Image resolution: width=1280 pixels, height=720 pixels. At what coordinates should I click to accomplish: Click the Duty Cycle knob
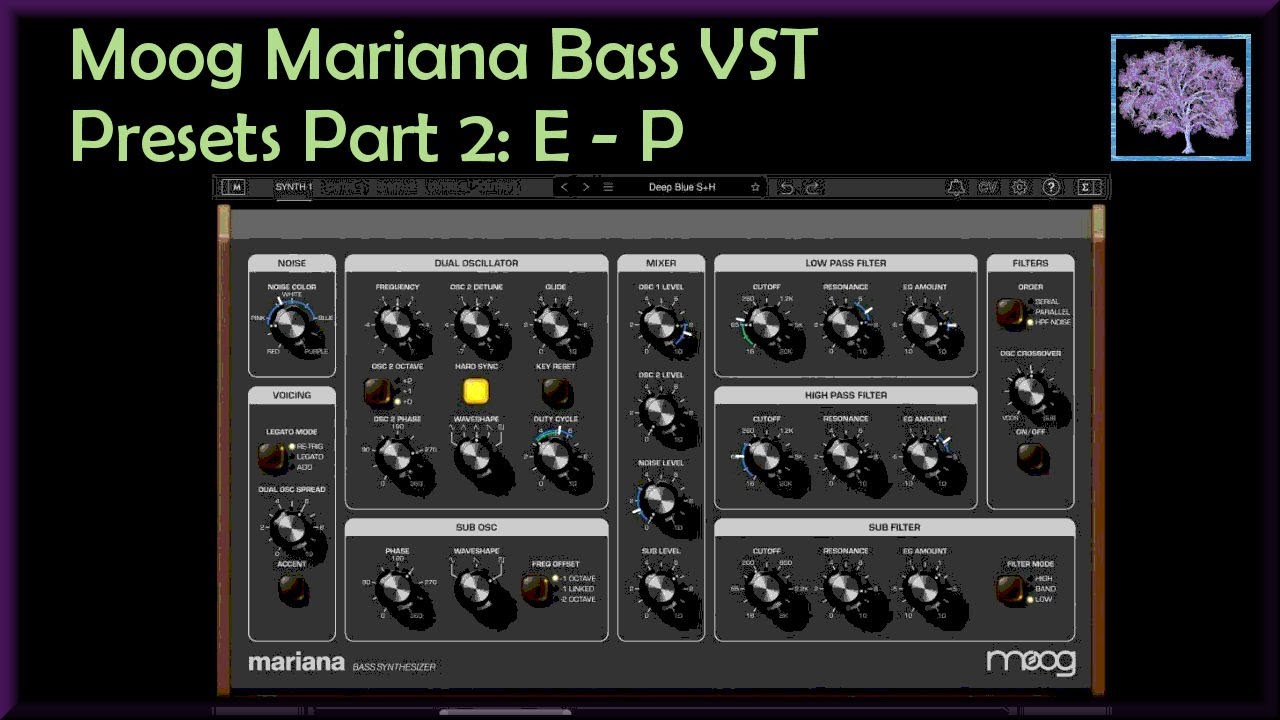555,456
